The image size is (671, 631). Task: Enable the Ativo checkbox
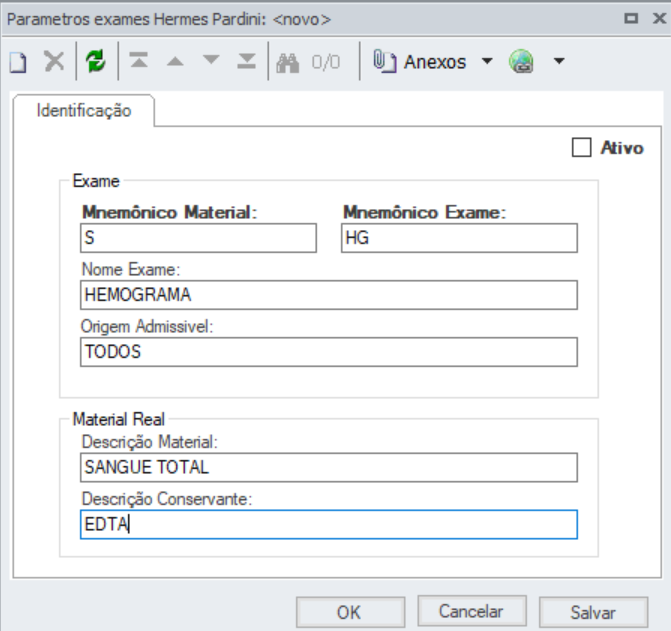click(x=582, y=148)
